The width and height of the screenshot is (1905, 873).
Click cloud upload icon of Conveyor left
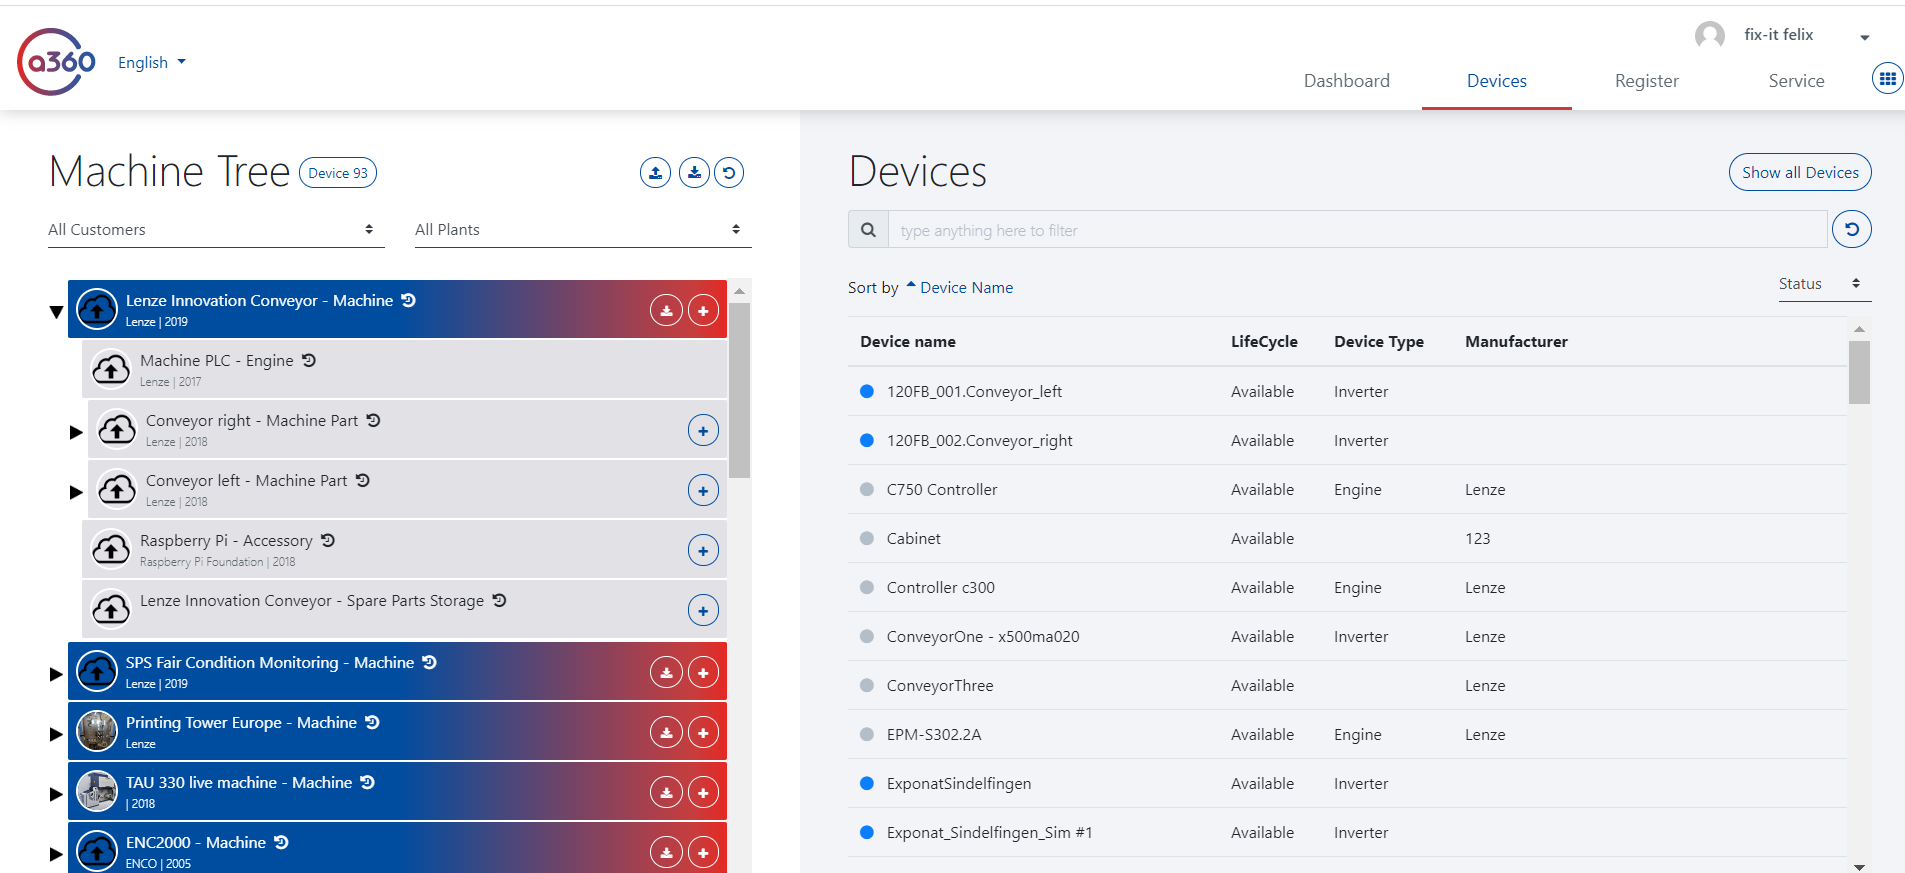pyautogui.click(x=117, y=490)
